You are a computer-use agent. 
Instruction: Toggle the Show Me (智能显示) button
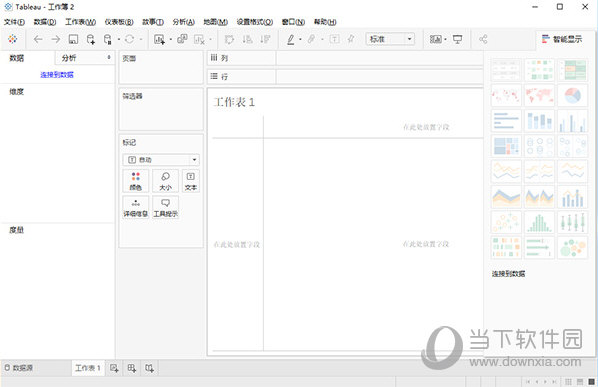coord(562,39)
